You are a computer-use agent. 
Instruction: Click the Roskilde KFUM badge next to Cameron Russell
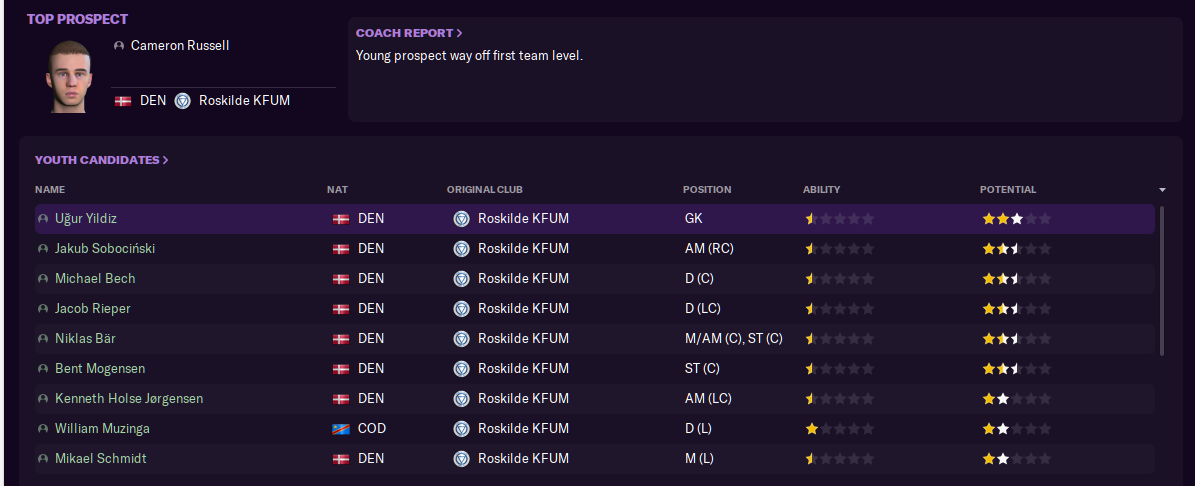coord(182,101)
